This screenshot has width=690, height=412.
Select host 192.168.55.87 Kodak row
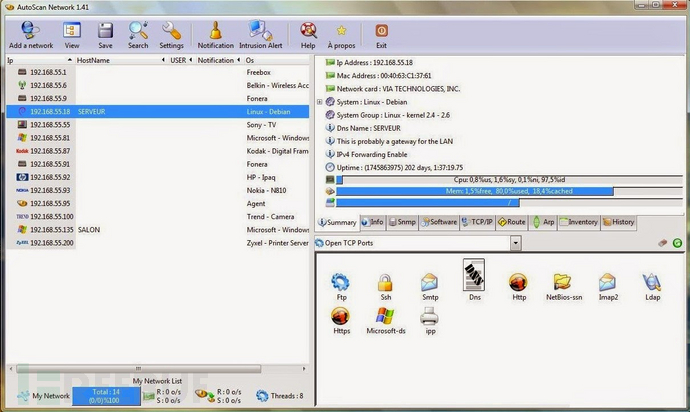point(158,151)
